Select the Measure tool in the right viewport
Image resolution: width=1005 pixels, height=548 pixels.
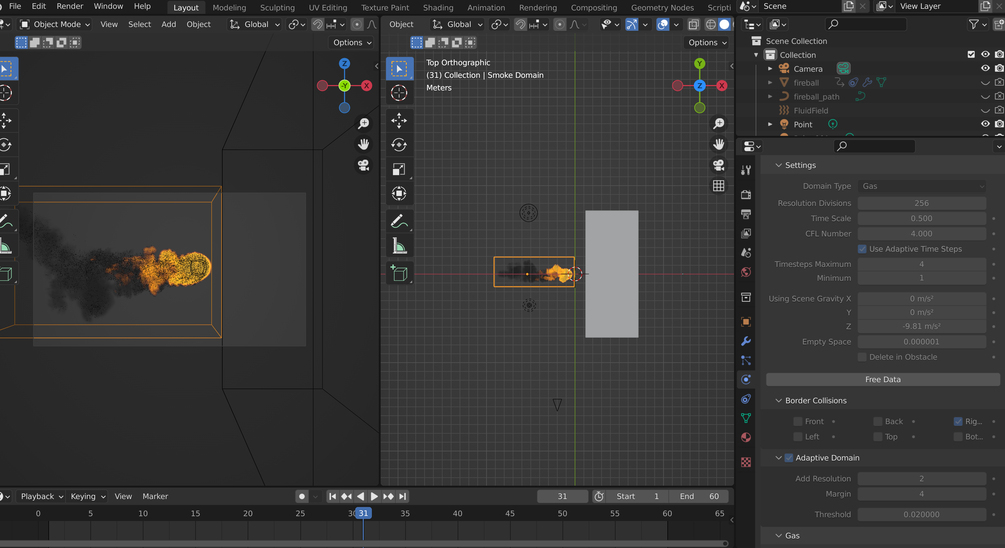pos(399,246)
